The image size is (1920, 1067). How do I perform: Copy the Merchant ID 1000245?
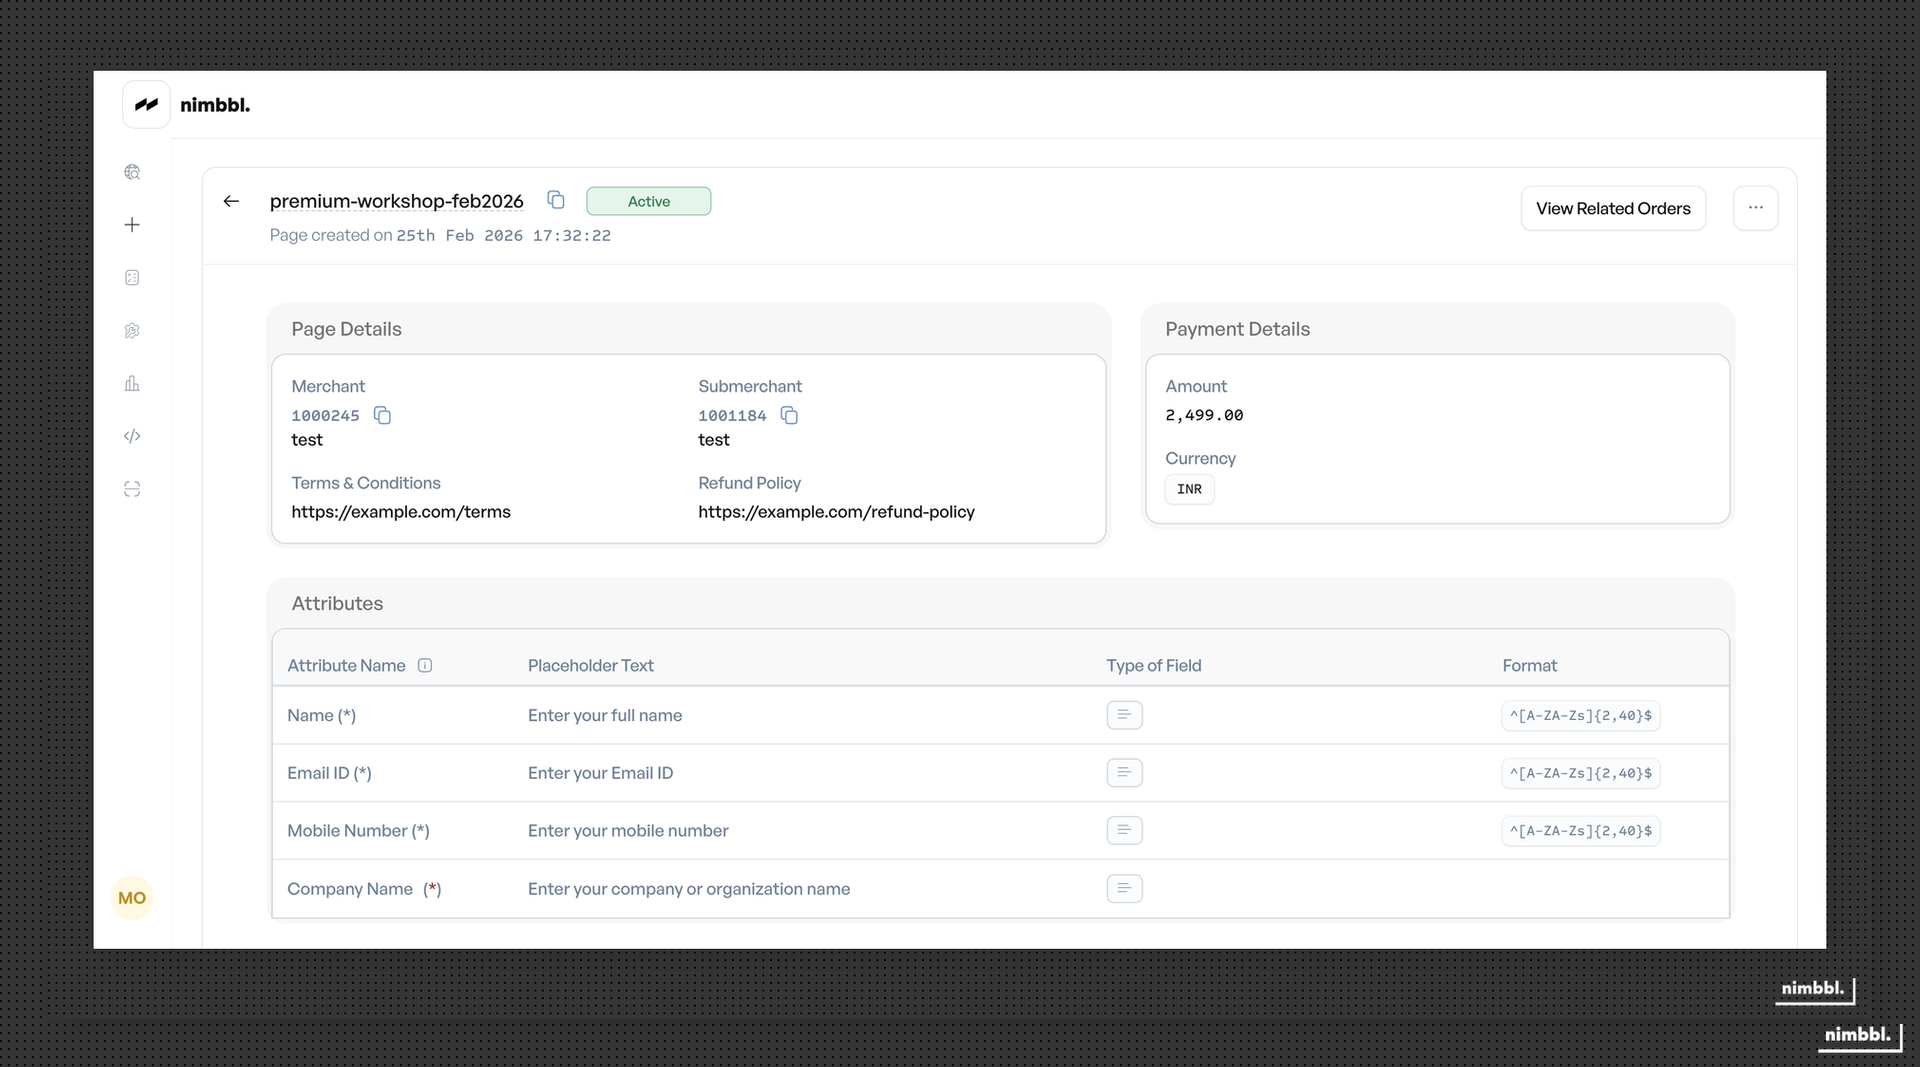[382, 416]
